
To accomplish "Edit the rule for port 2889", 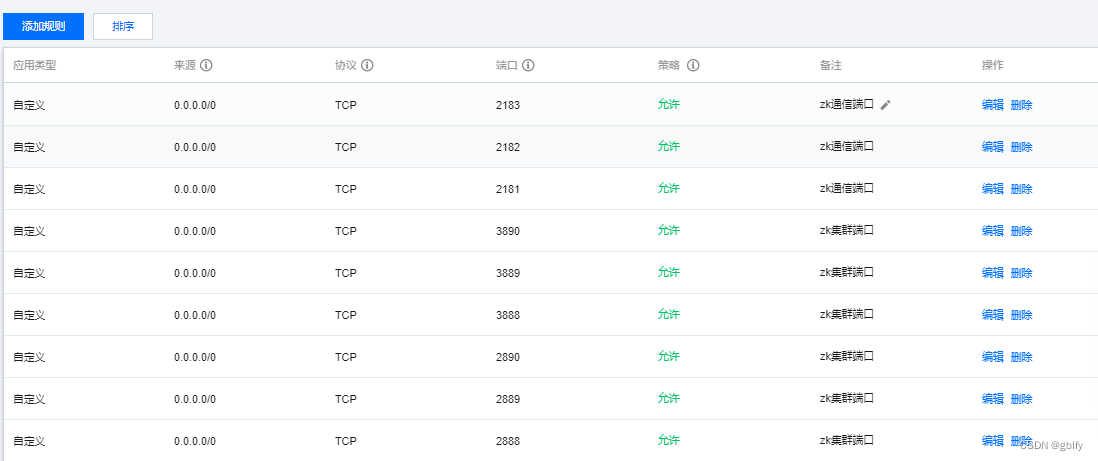I will 992,399.
